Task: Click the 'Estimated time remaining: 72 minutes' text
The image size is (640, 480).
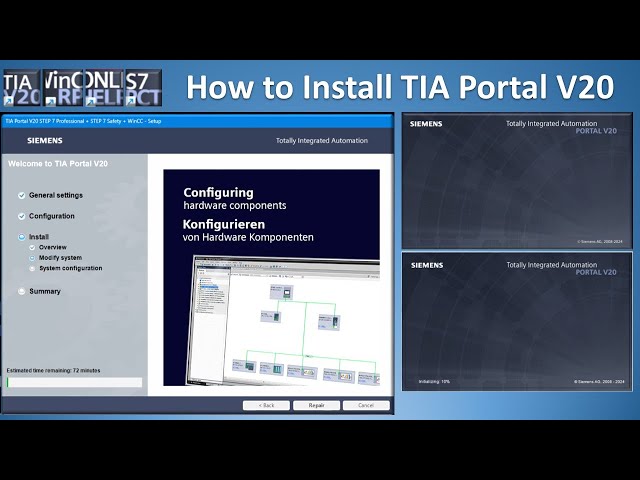Action: point(53,371)
